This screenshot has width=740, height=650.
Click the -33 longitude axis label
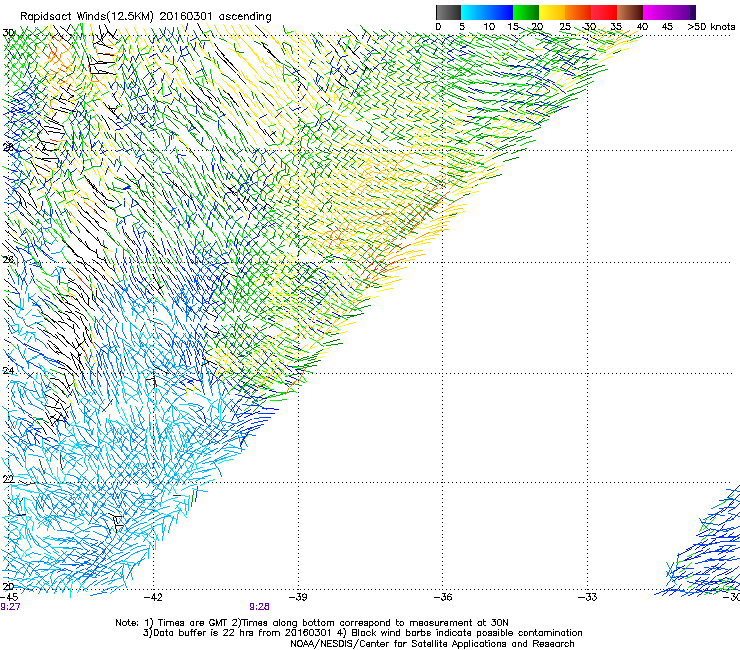(x=588, y=597)
